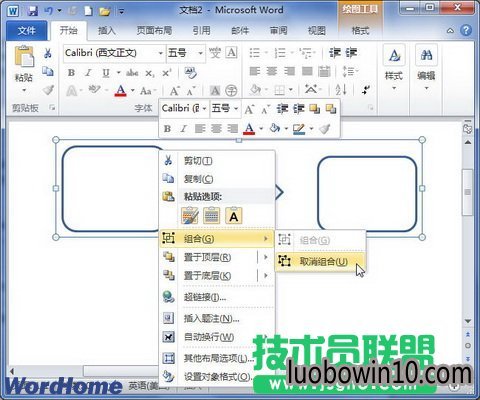Click the Copy icon in the clipboard group

point(48,71)
